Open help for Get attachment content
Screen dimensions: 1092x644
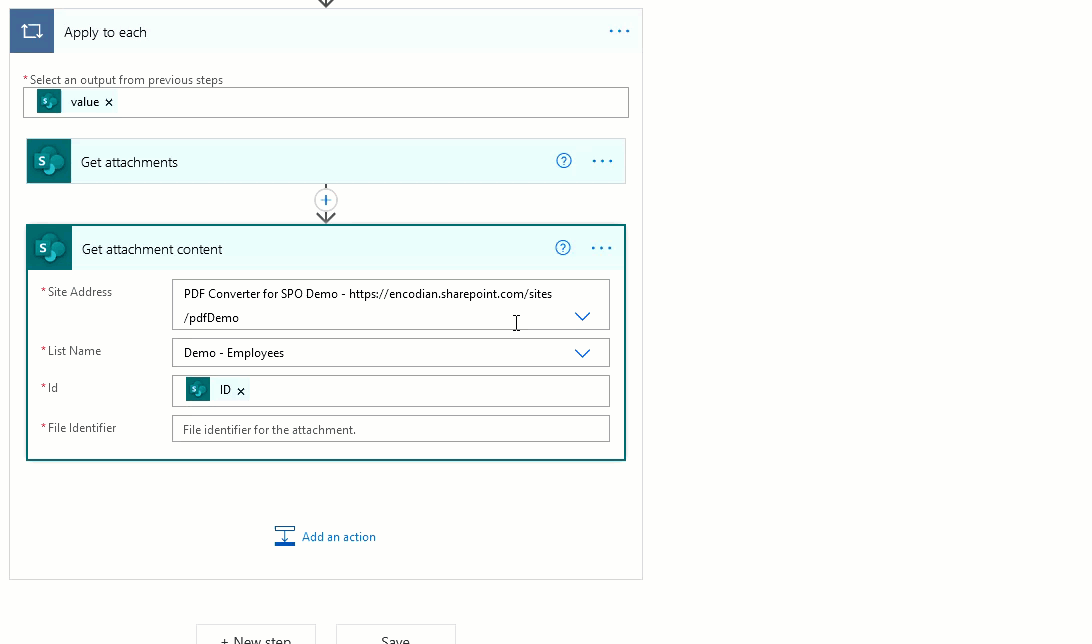(x=563, y=248)
